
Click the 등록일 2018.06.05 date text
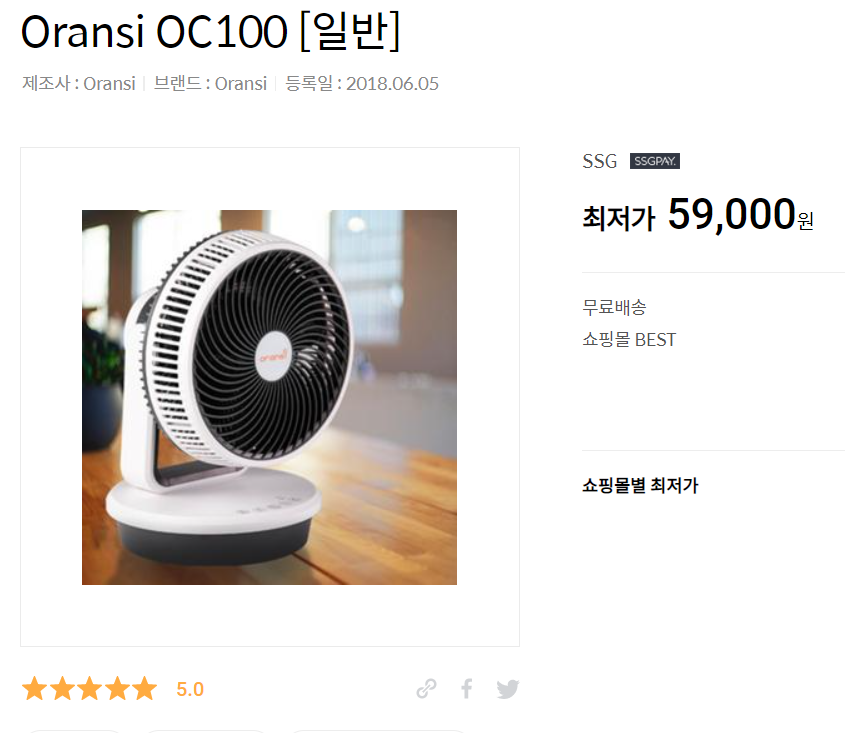click(362, 84)
